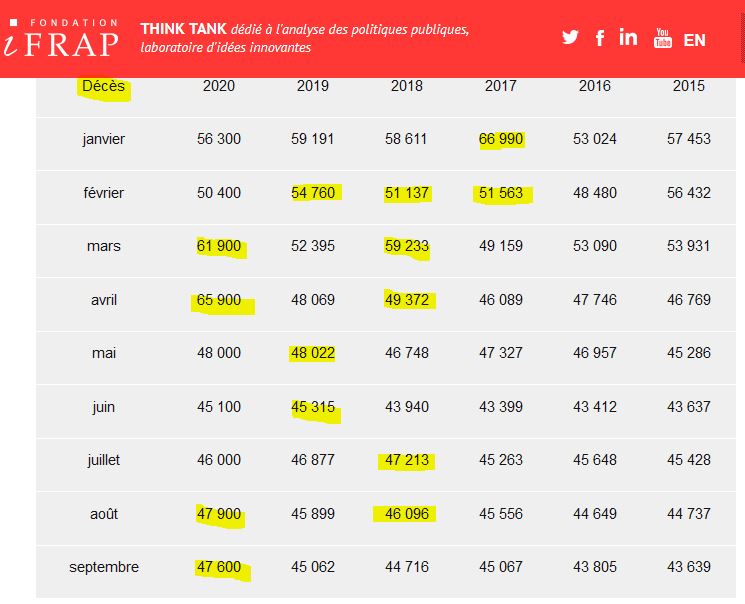The height and width of the screenshot is (604, 745).
Task: Click the 2020 column header
Action: click(219, 86)
